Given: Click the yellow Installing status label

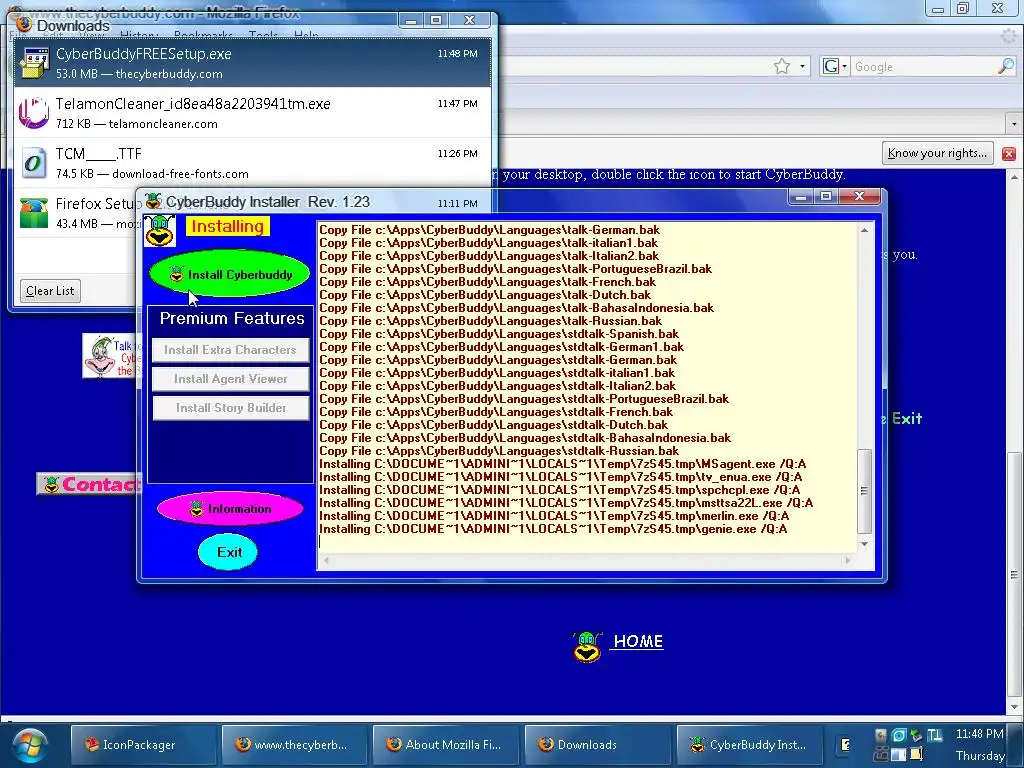Looking at the screenshot, I should [x=227, y=227].
